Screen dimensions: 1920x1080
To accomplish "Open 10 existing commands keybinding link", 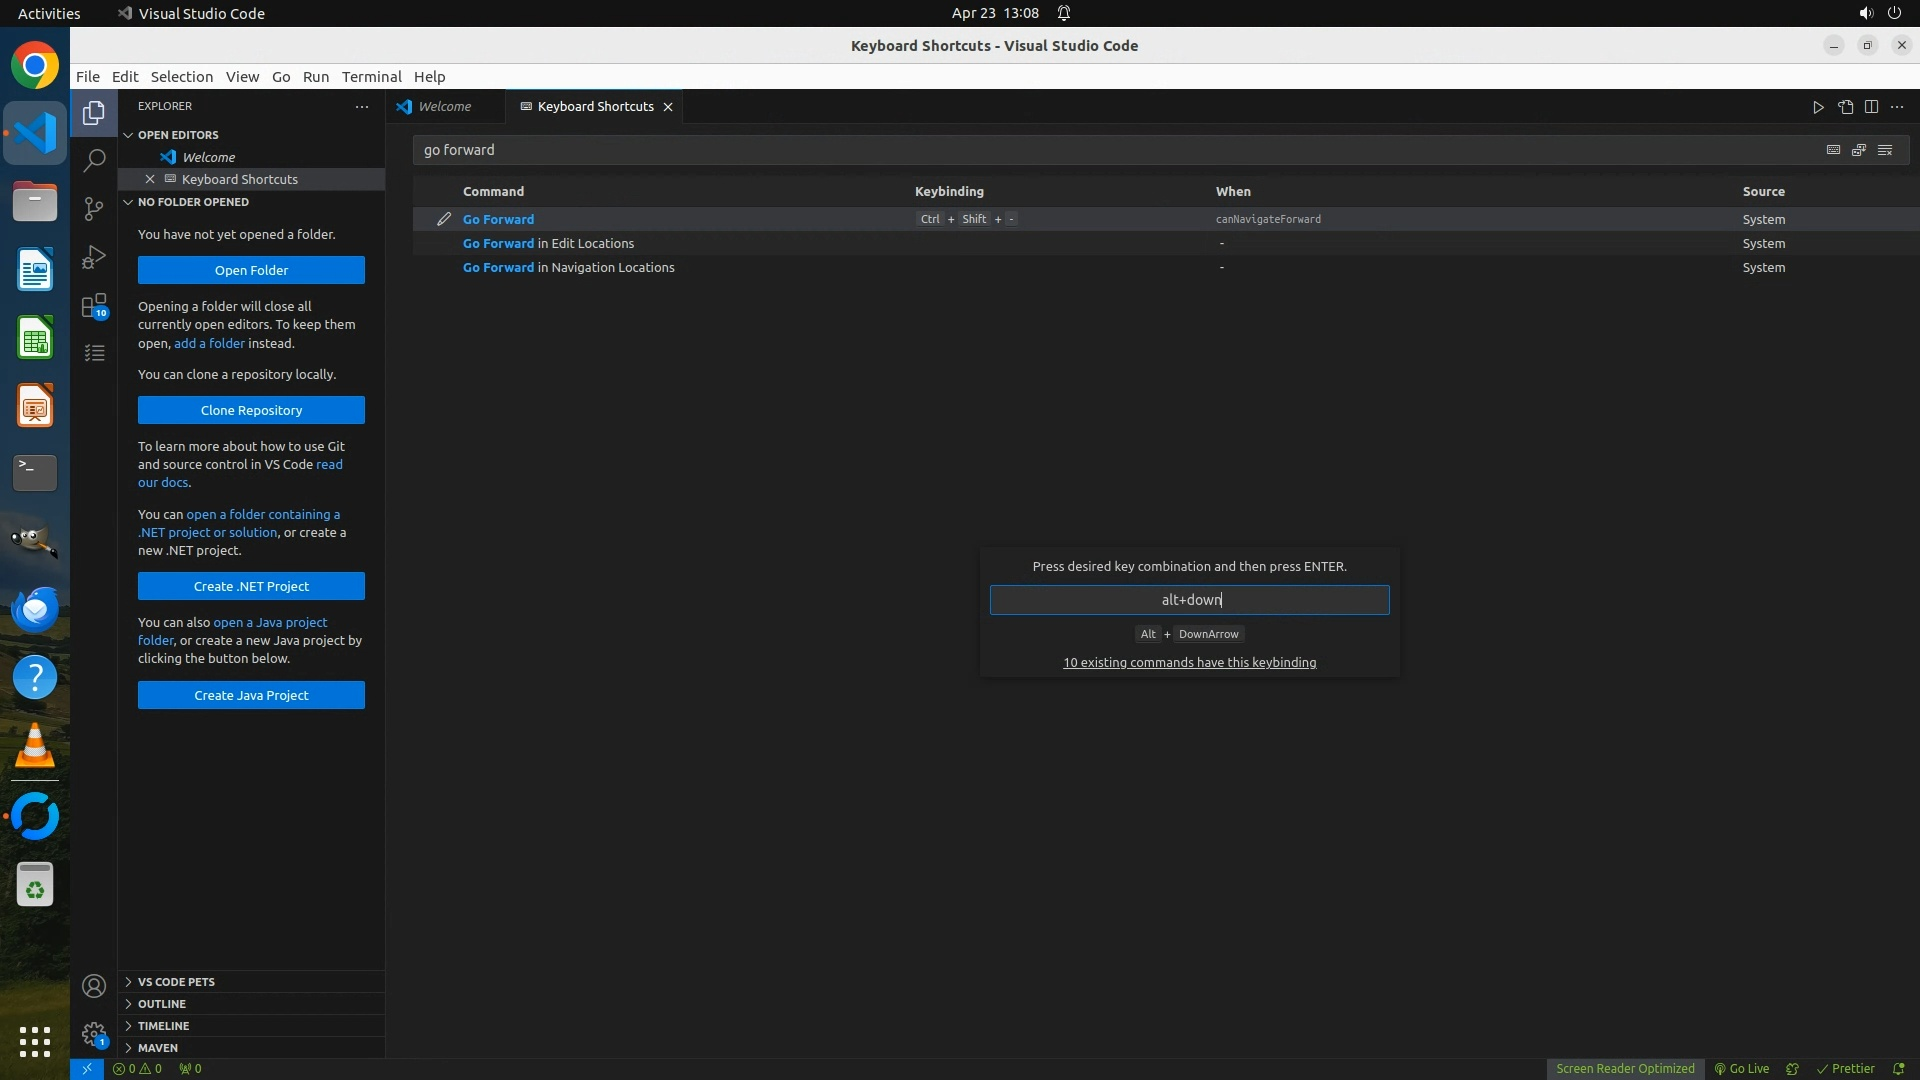I will click(x=1189, y=663).
